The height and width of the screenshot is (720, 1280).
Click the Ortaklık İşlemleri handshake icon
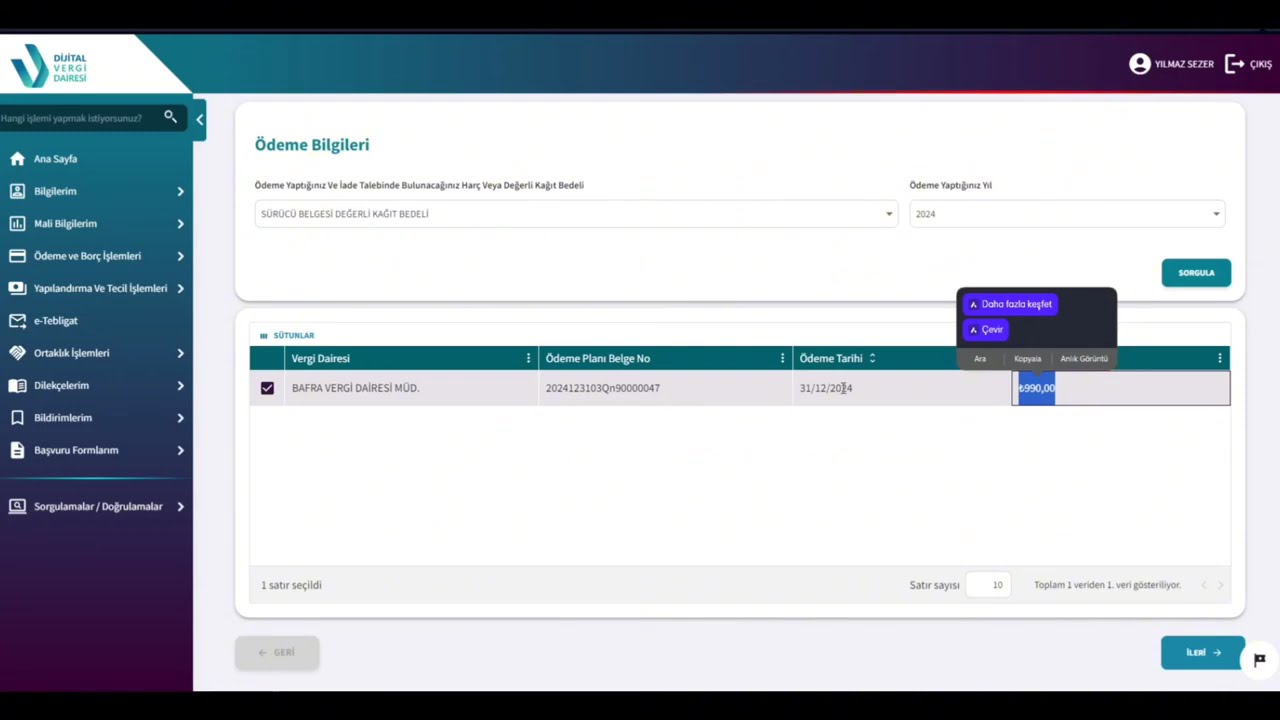17,353
